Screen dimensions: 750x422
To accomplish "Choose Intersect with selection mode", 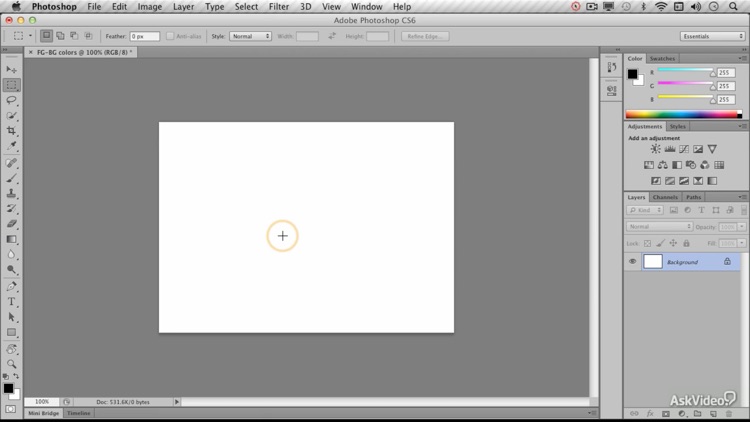I will point(88,36).
